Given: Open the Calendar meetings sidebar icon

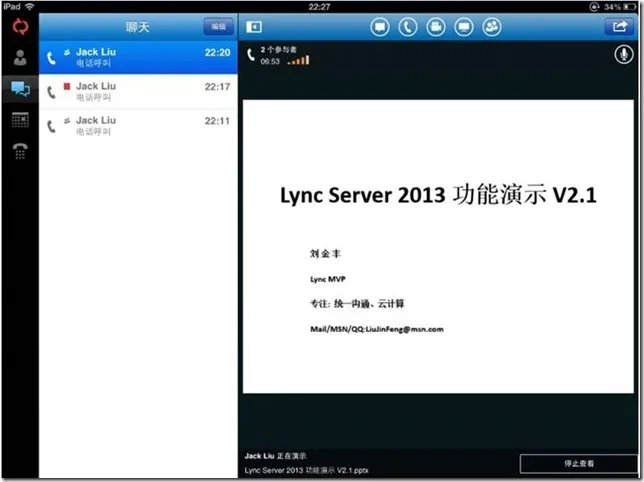Looking at the screenshot, I should [x=20, y=120].
